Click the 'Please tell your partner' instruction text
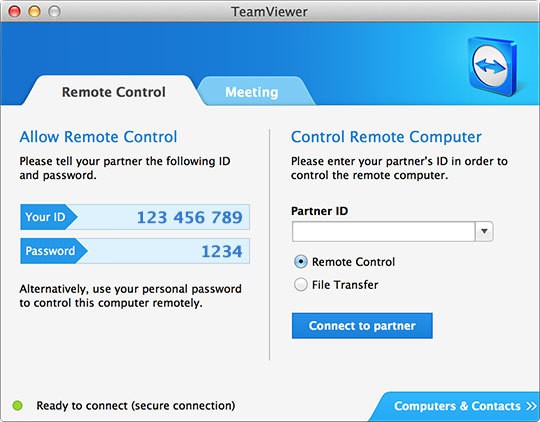 point(125,168)
